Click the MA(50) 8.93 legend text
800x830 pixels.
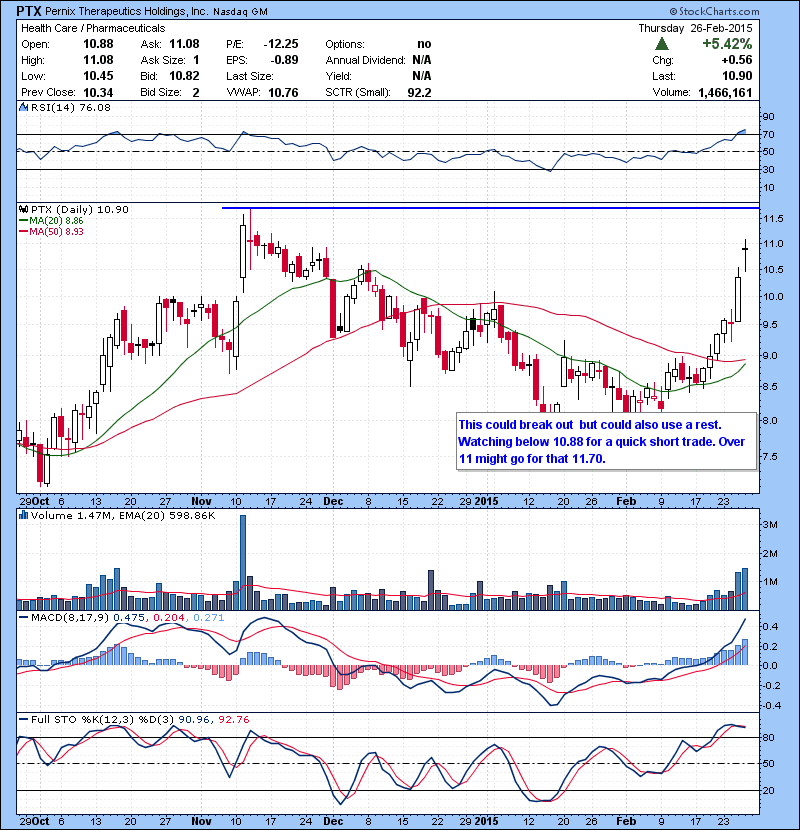tap(56, 231)
